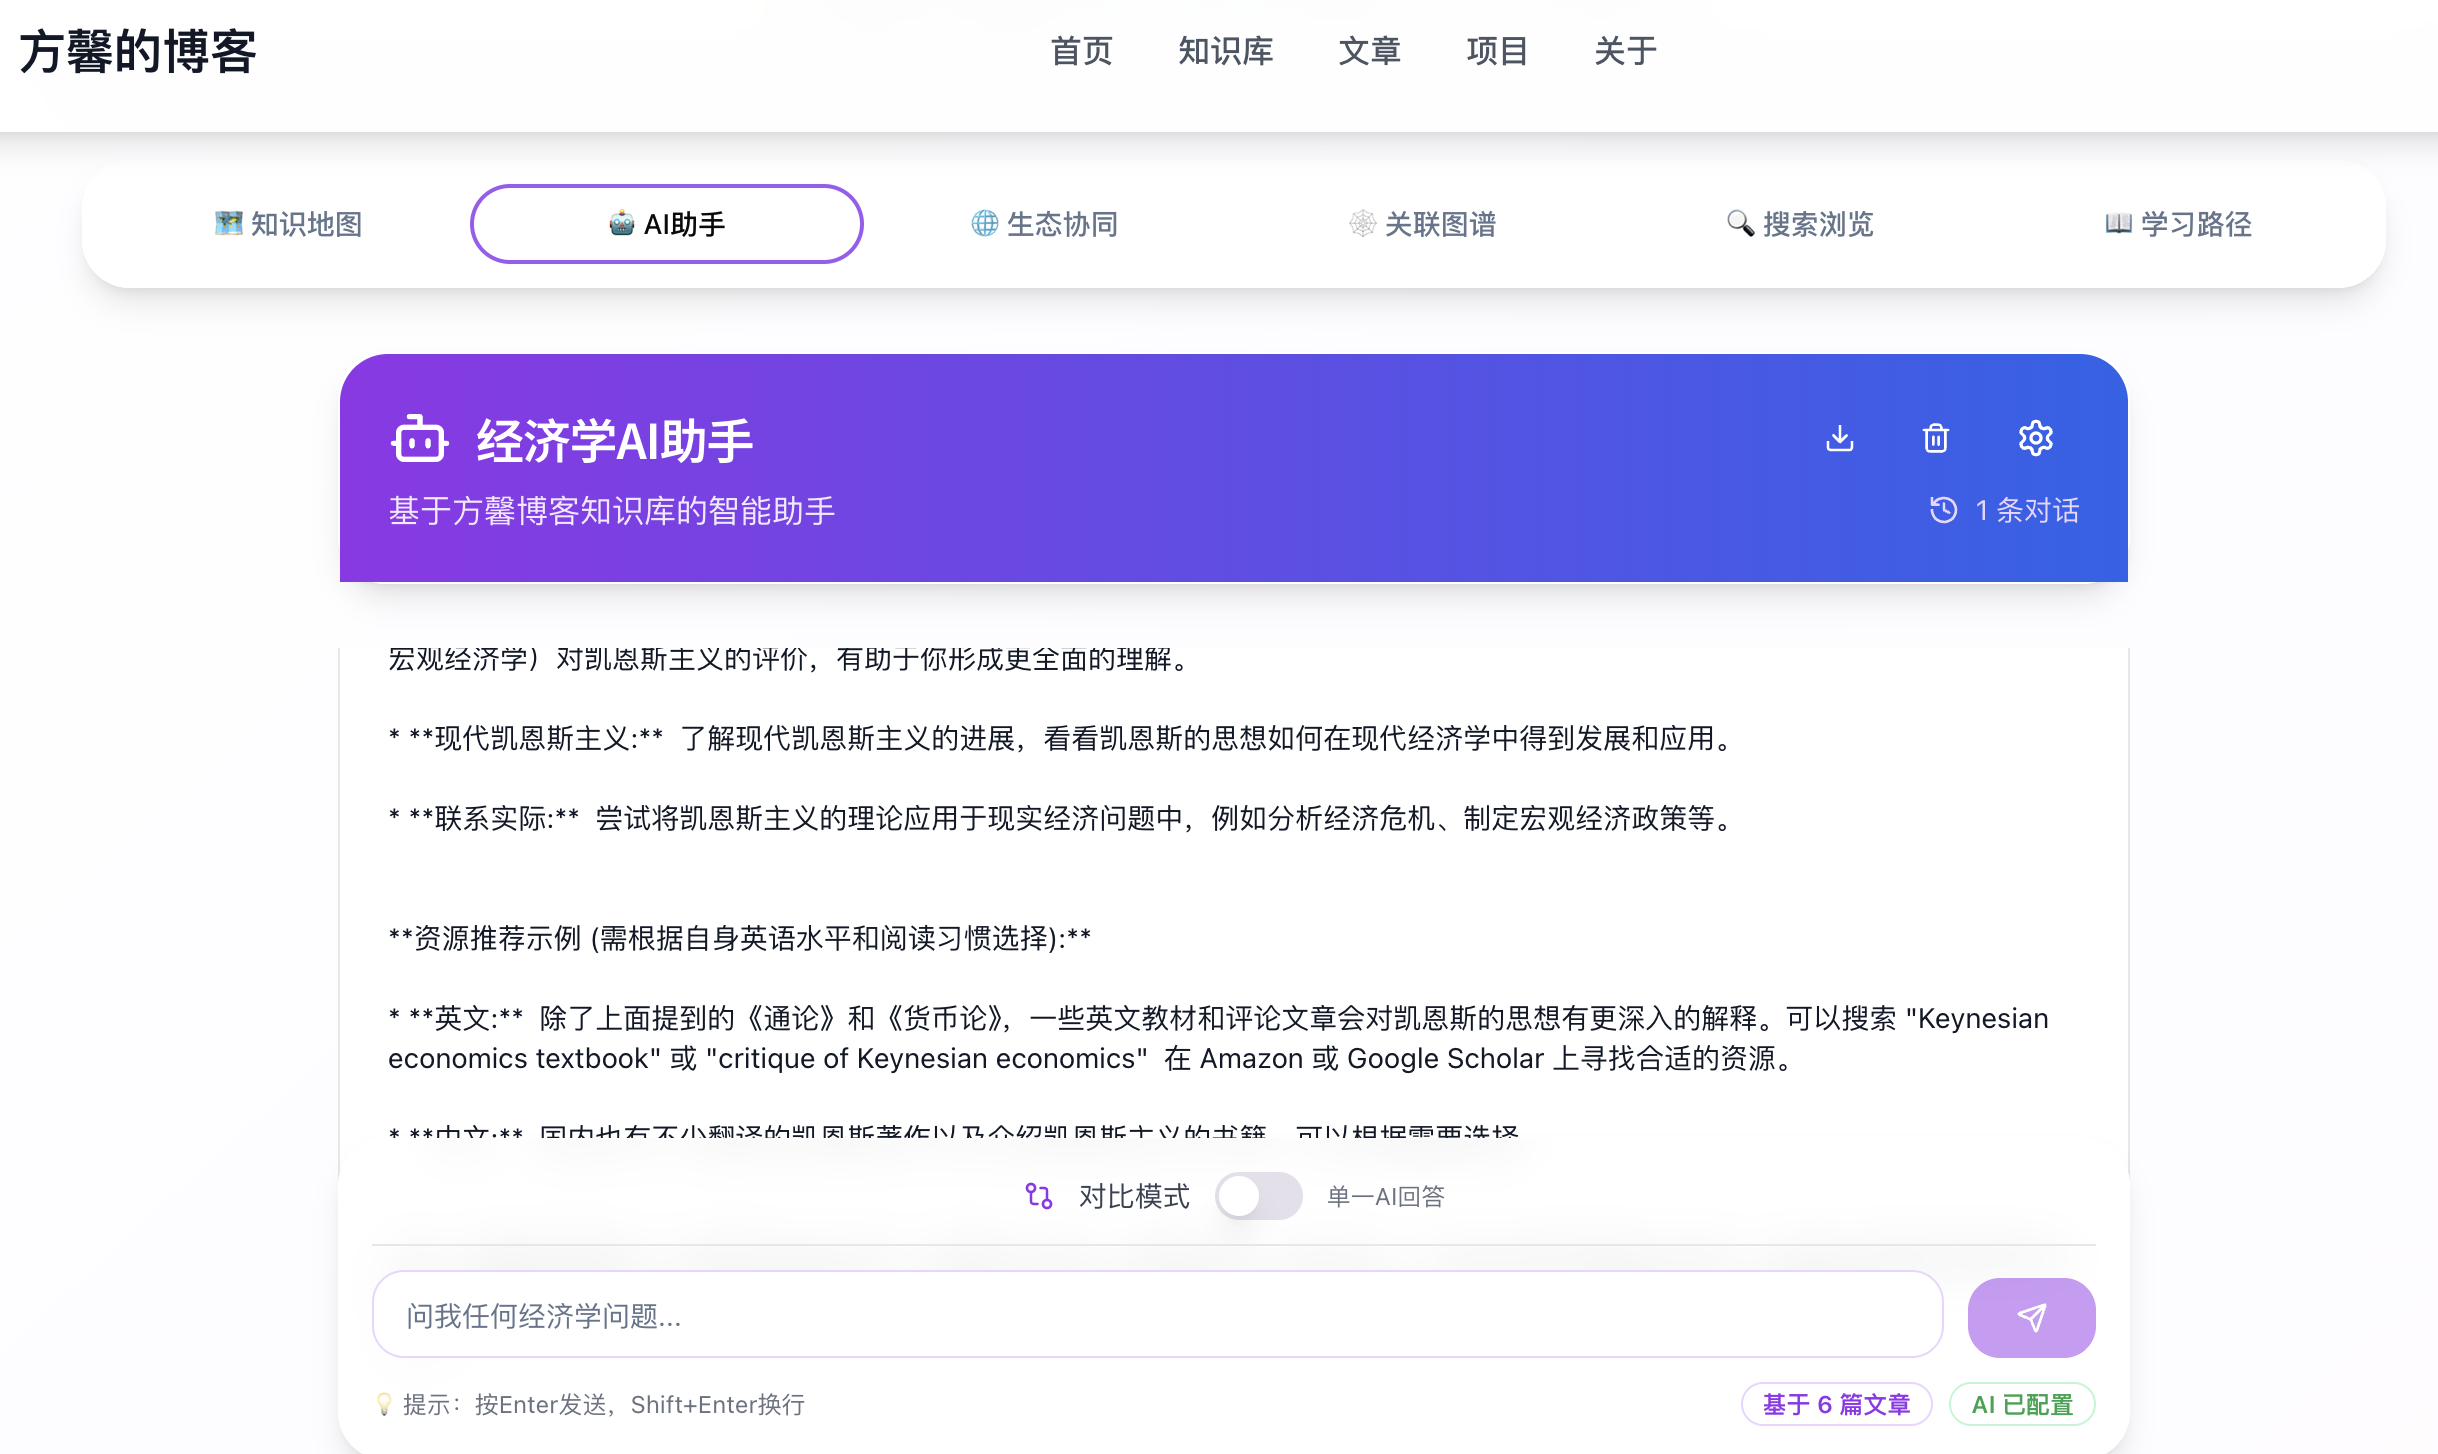Click the AI 已配置 status badge
The height and width of the screenshot is (1454, 2438).
(x=2022, y=1404)
